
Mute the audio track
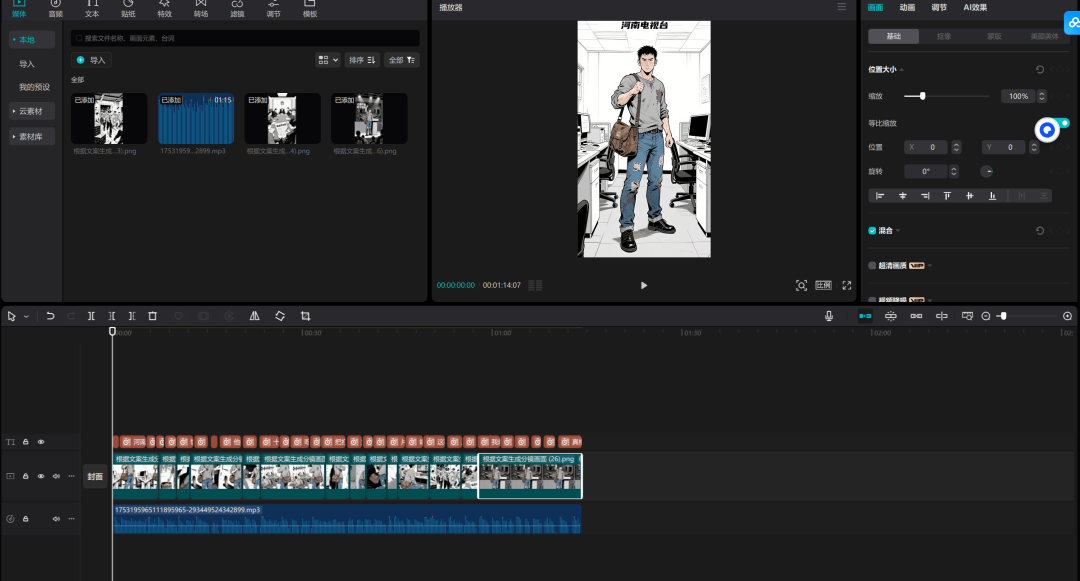click(x=56, y=519)
